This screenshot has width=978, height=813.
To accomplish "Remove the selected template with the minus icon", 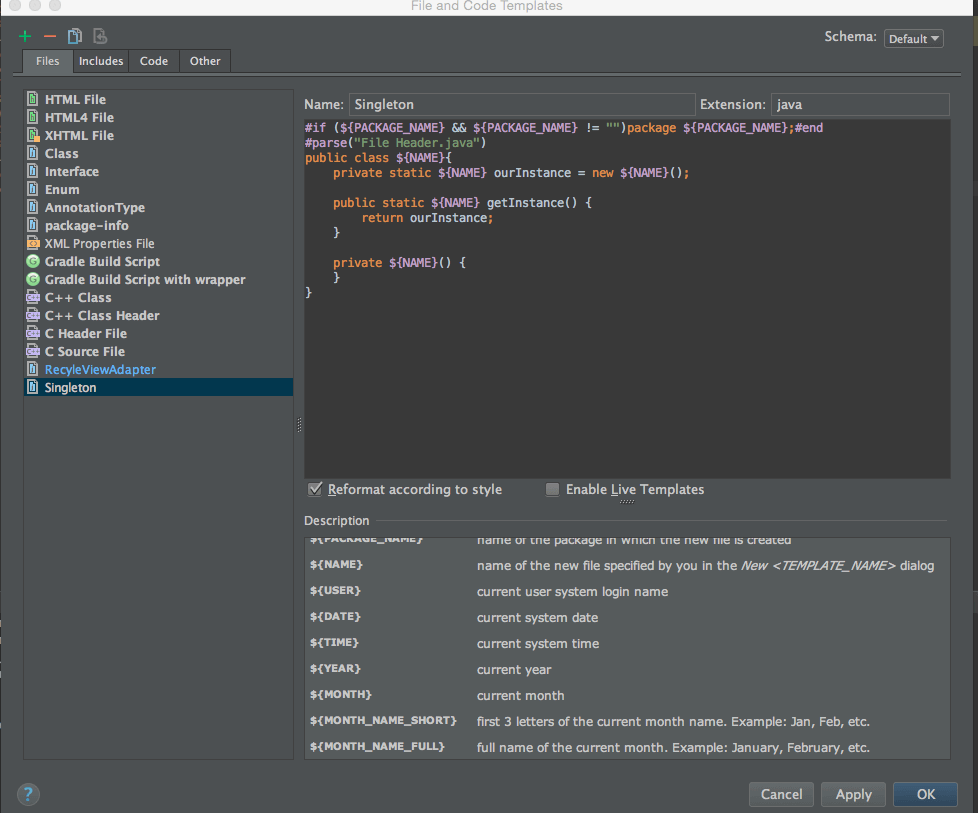I will pyautogui.click(x=50, y=36).
